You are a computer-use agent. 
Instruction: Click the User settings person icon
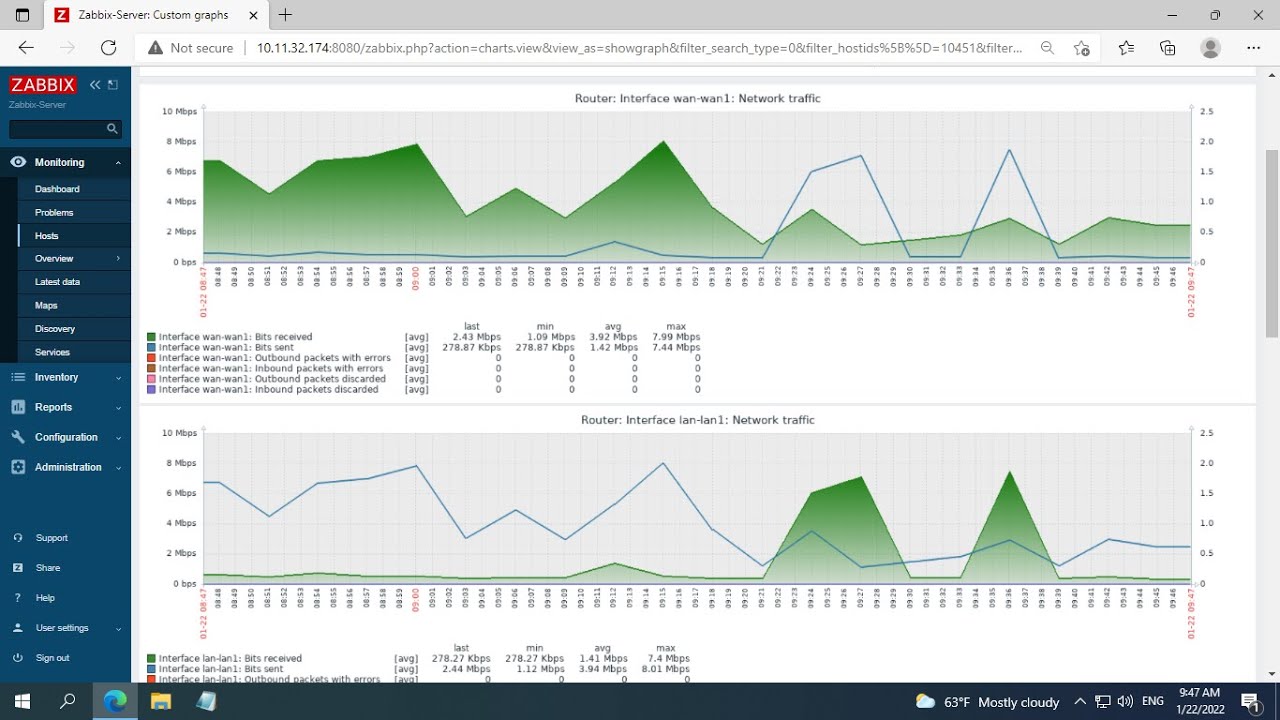tap(18, 628)
